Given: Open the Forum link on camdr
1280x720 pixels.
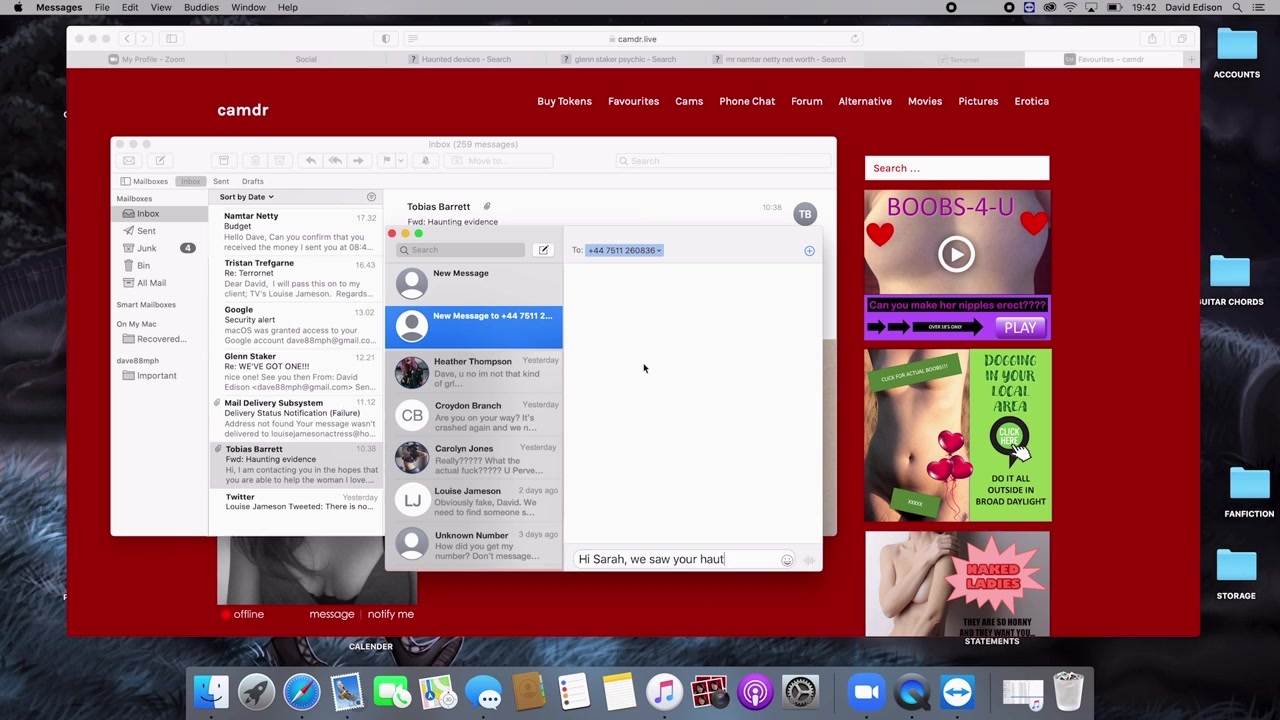Looking at the screenshot, I should [806, 101].
